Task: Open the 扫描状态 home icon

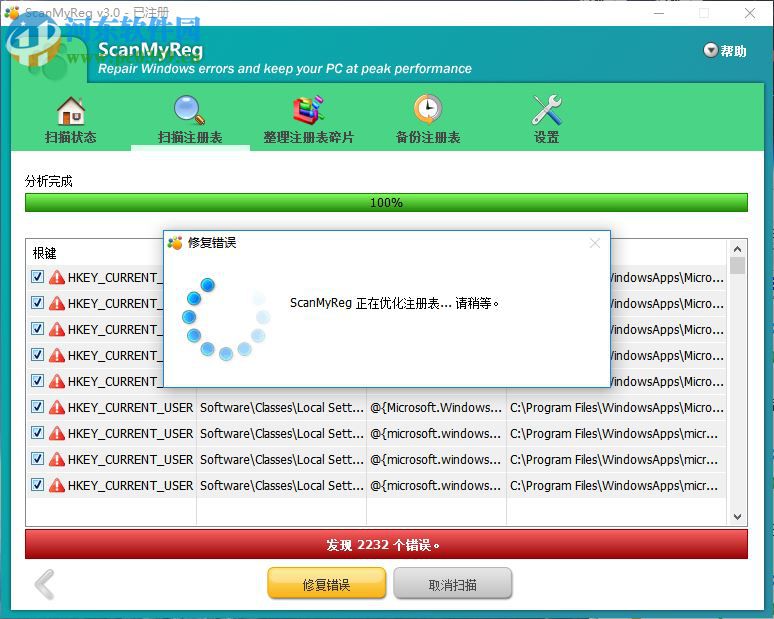Action: [71, 111]
